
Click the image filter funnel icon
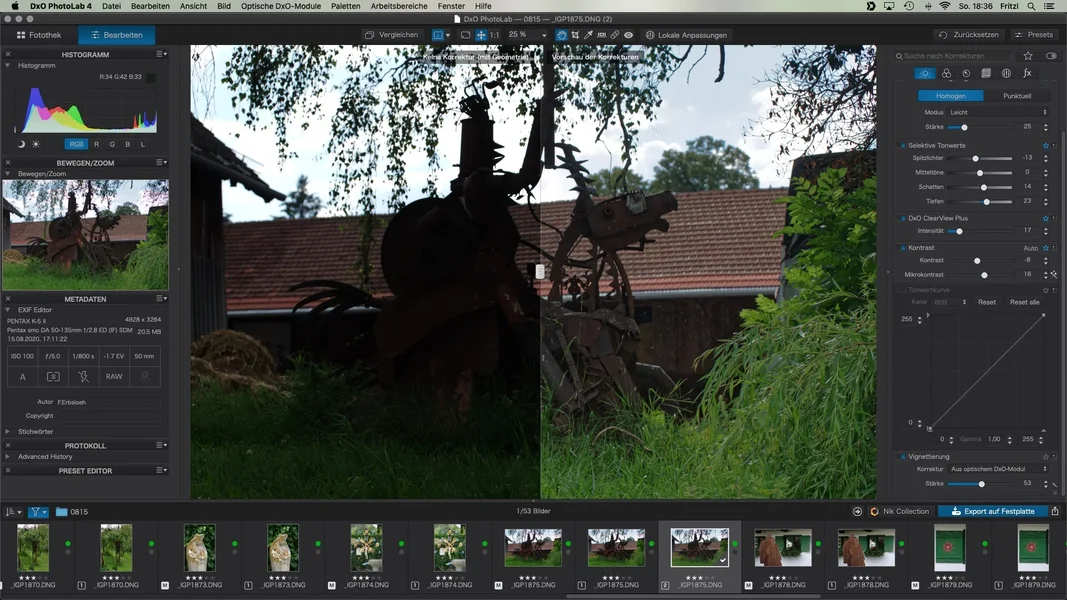point(37,512)
